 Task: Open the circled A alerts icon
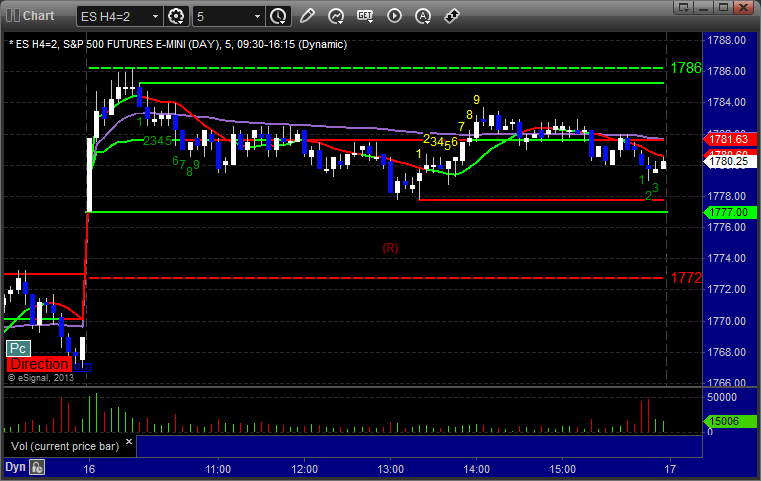(x=423, y=16)
